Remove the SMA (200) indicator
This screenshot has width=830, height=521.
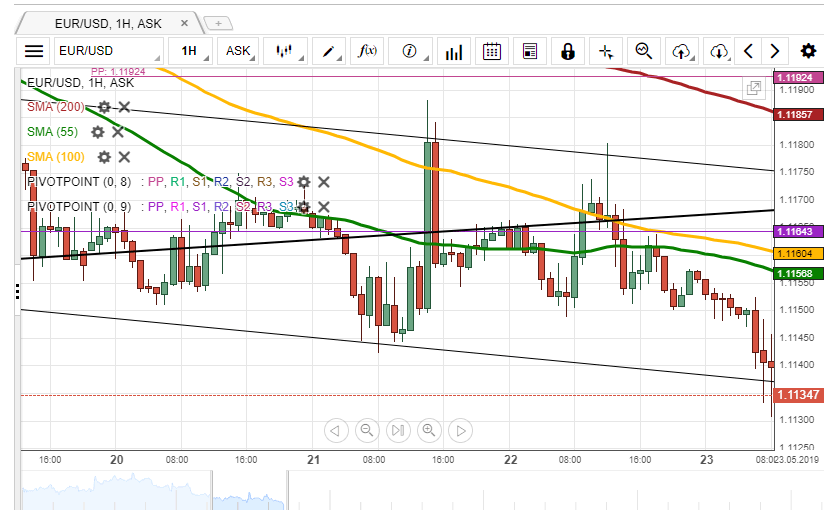124,107
